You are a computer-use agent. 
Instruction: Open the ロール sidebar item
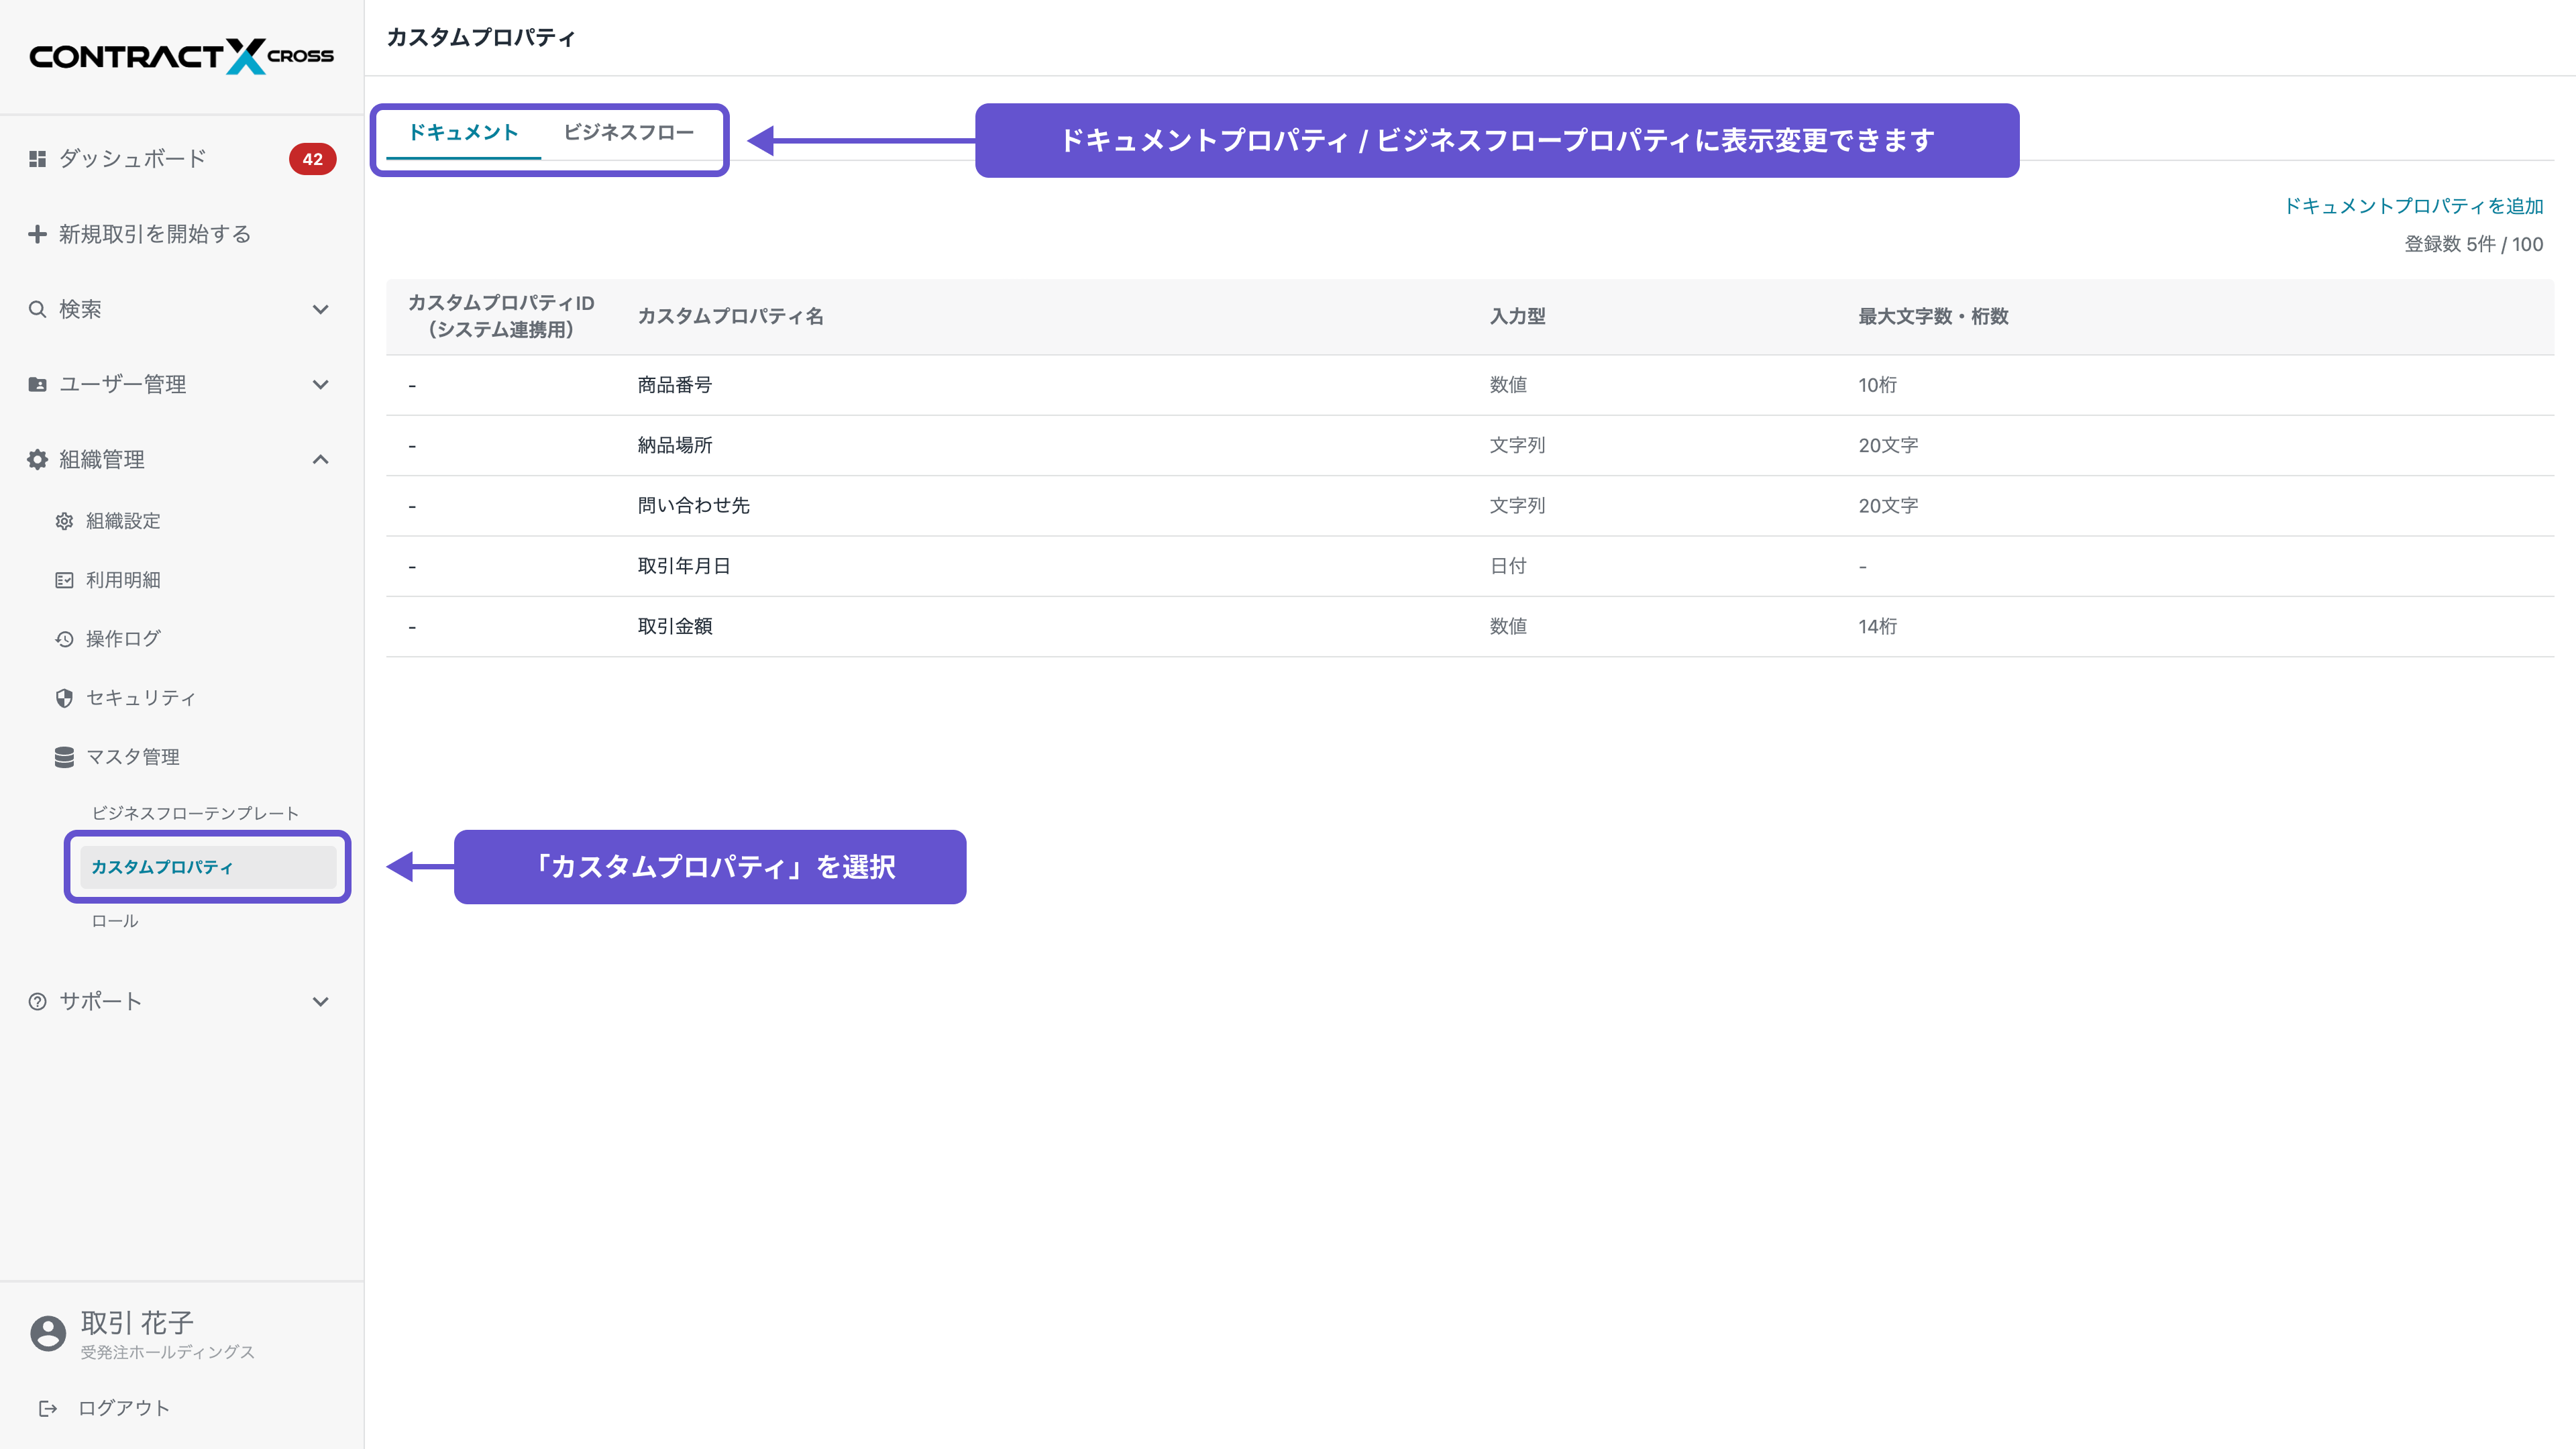115,921
